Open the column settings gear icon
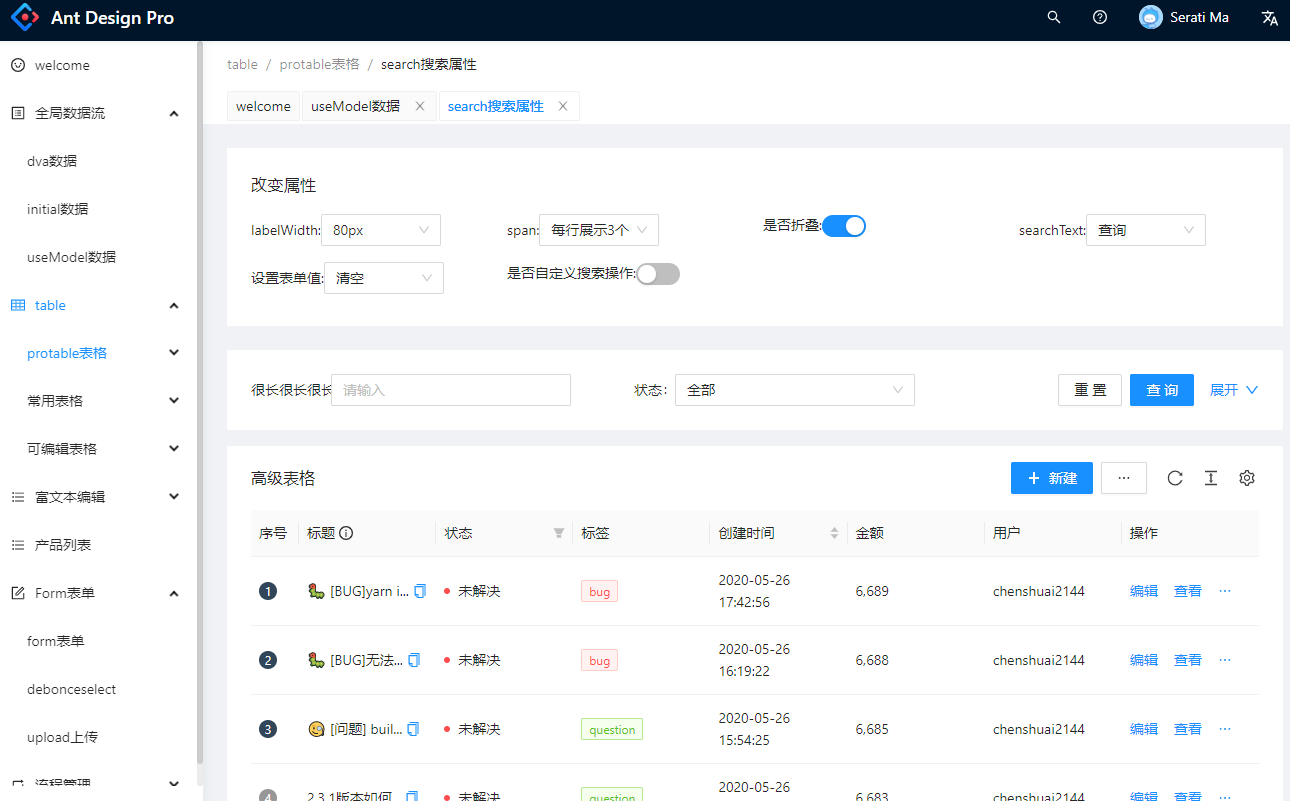 click(1247, 478)
